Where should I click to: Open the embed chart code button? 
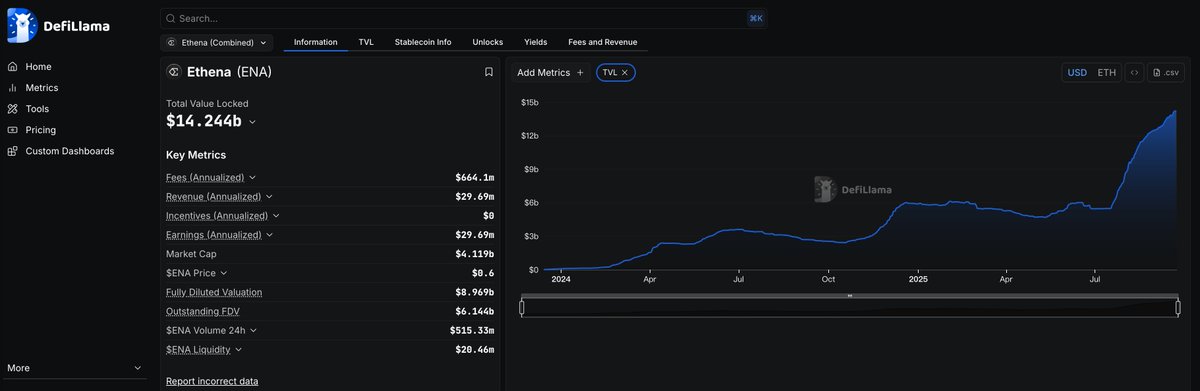point(1135,72)
